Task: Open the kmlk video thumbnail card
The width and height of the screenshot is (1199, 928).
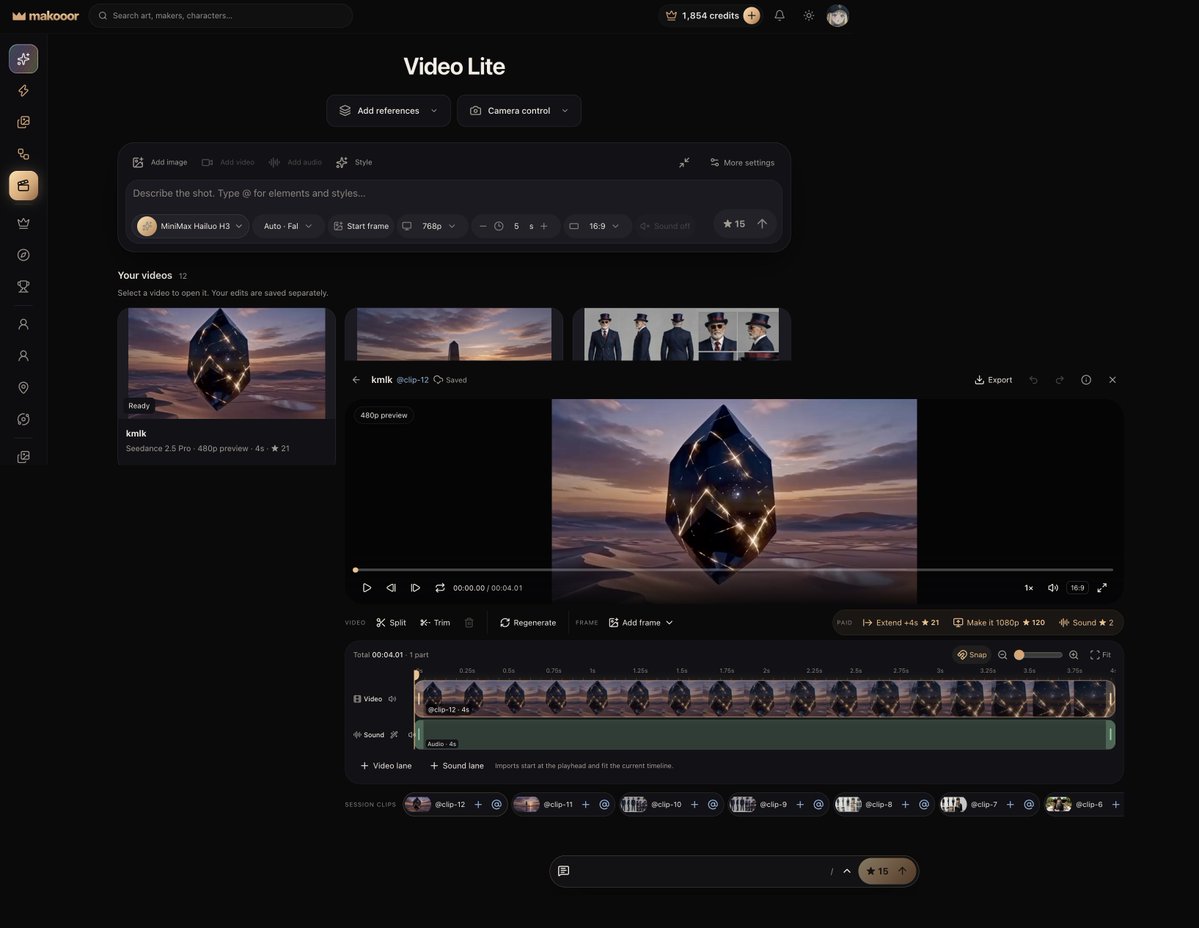Action: tap(226, 386)
